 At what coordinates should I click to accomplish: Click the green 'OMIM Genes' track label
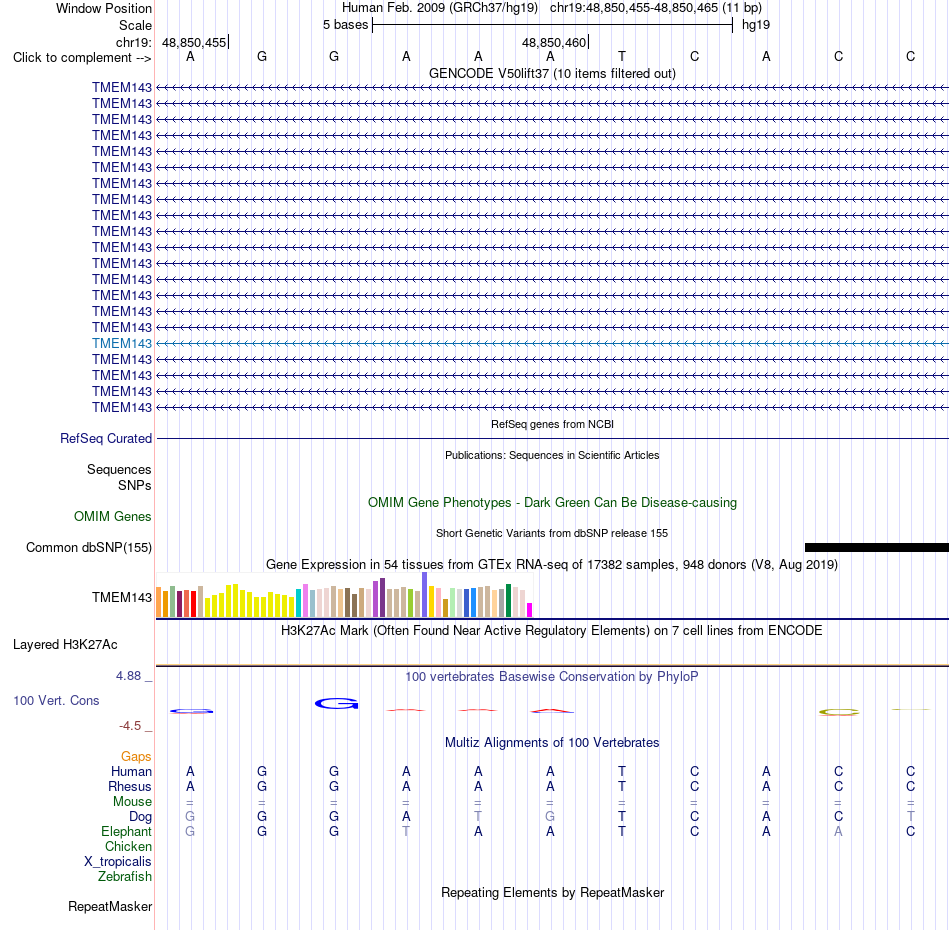[x=113, y=516]
